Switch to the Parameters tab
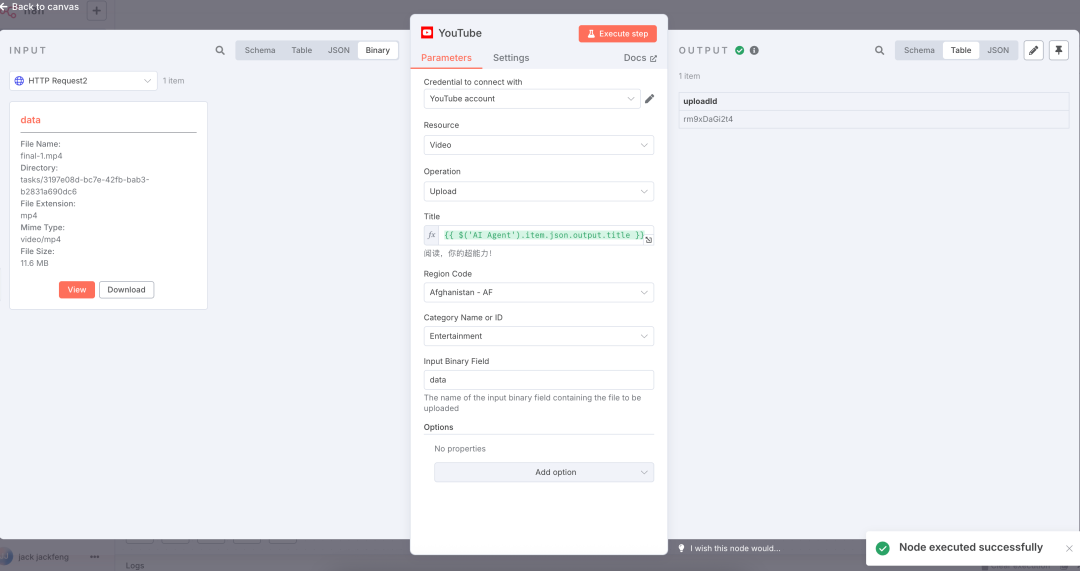Viewport: 1080px width, 571px height. pos(446,58)
